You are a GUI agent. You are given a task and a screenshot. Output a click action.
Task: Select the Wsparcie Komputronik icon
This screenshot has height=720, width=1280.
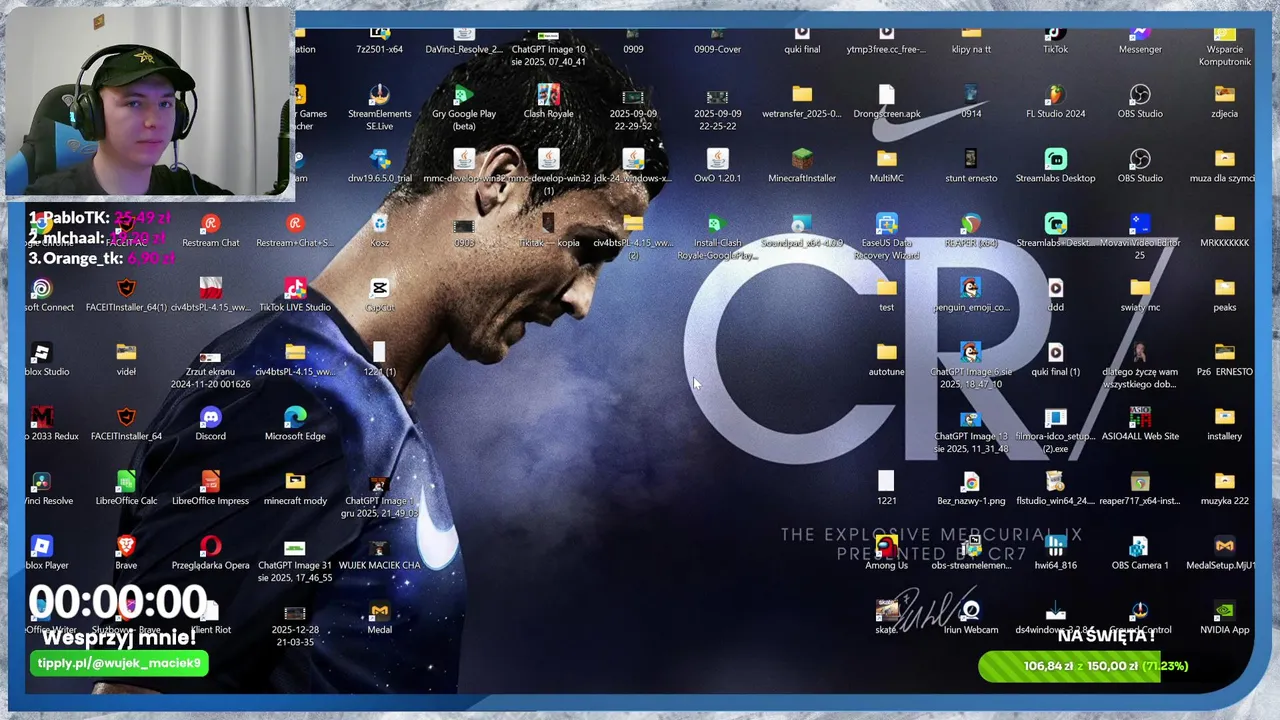(x=1225, y=46)
